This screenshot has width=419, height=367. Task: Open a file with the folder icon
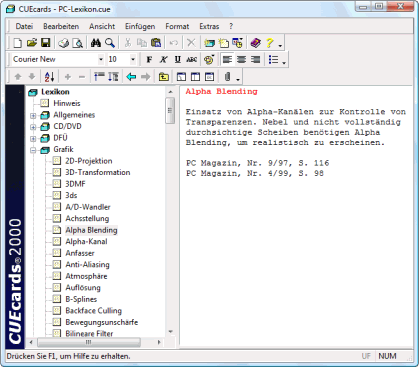pyautogui.click(x=32, y=43)
